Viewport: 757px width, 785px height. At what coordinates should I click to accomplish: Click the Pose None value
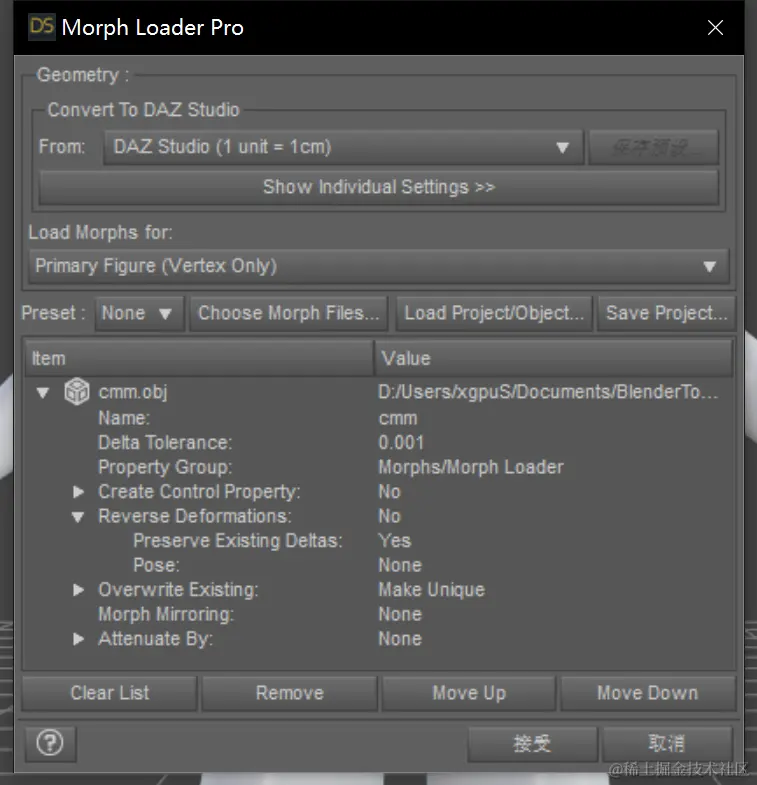400,565
